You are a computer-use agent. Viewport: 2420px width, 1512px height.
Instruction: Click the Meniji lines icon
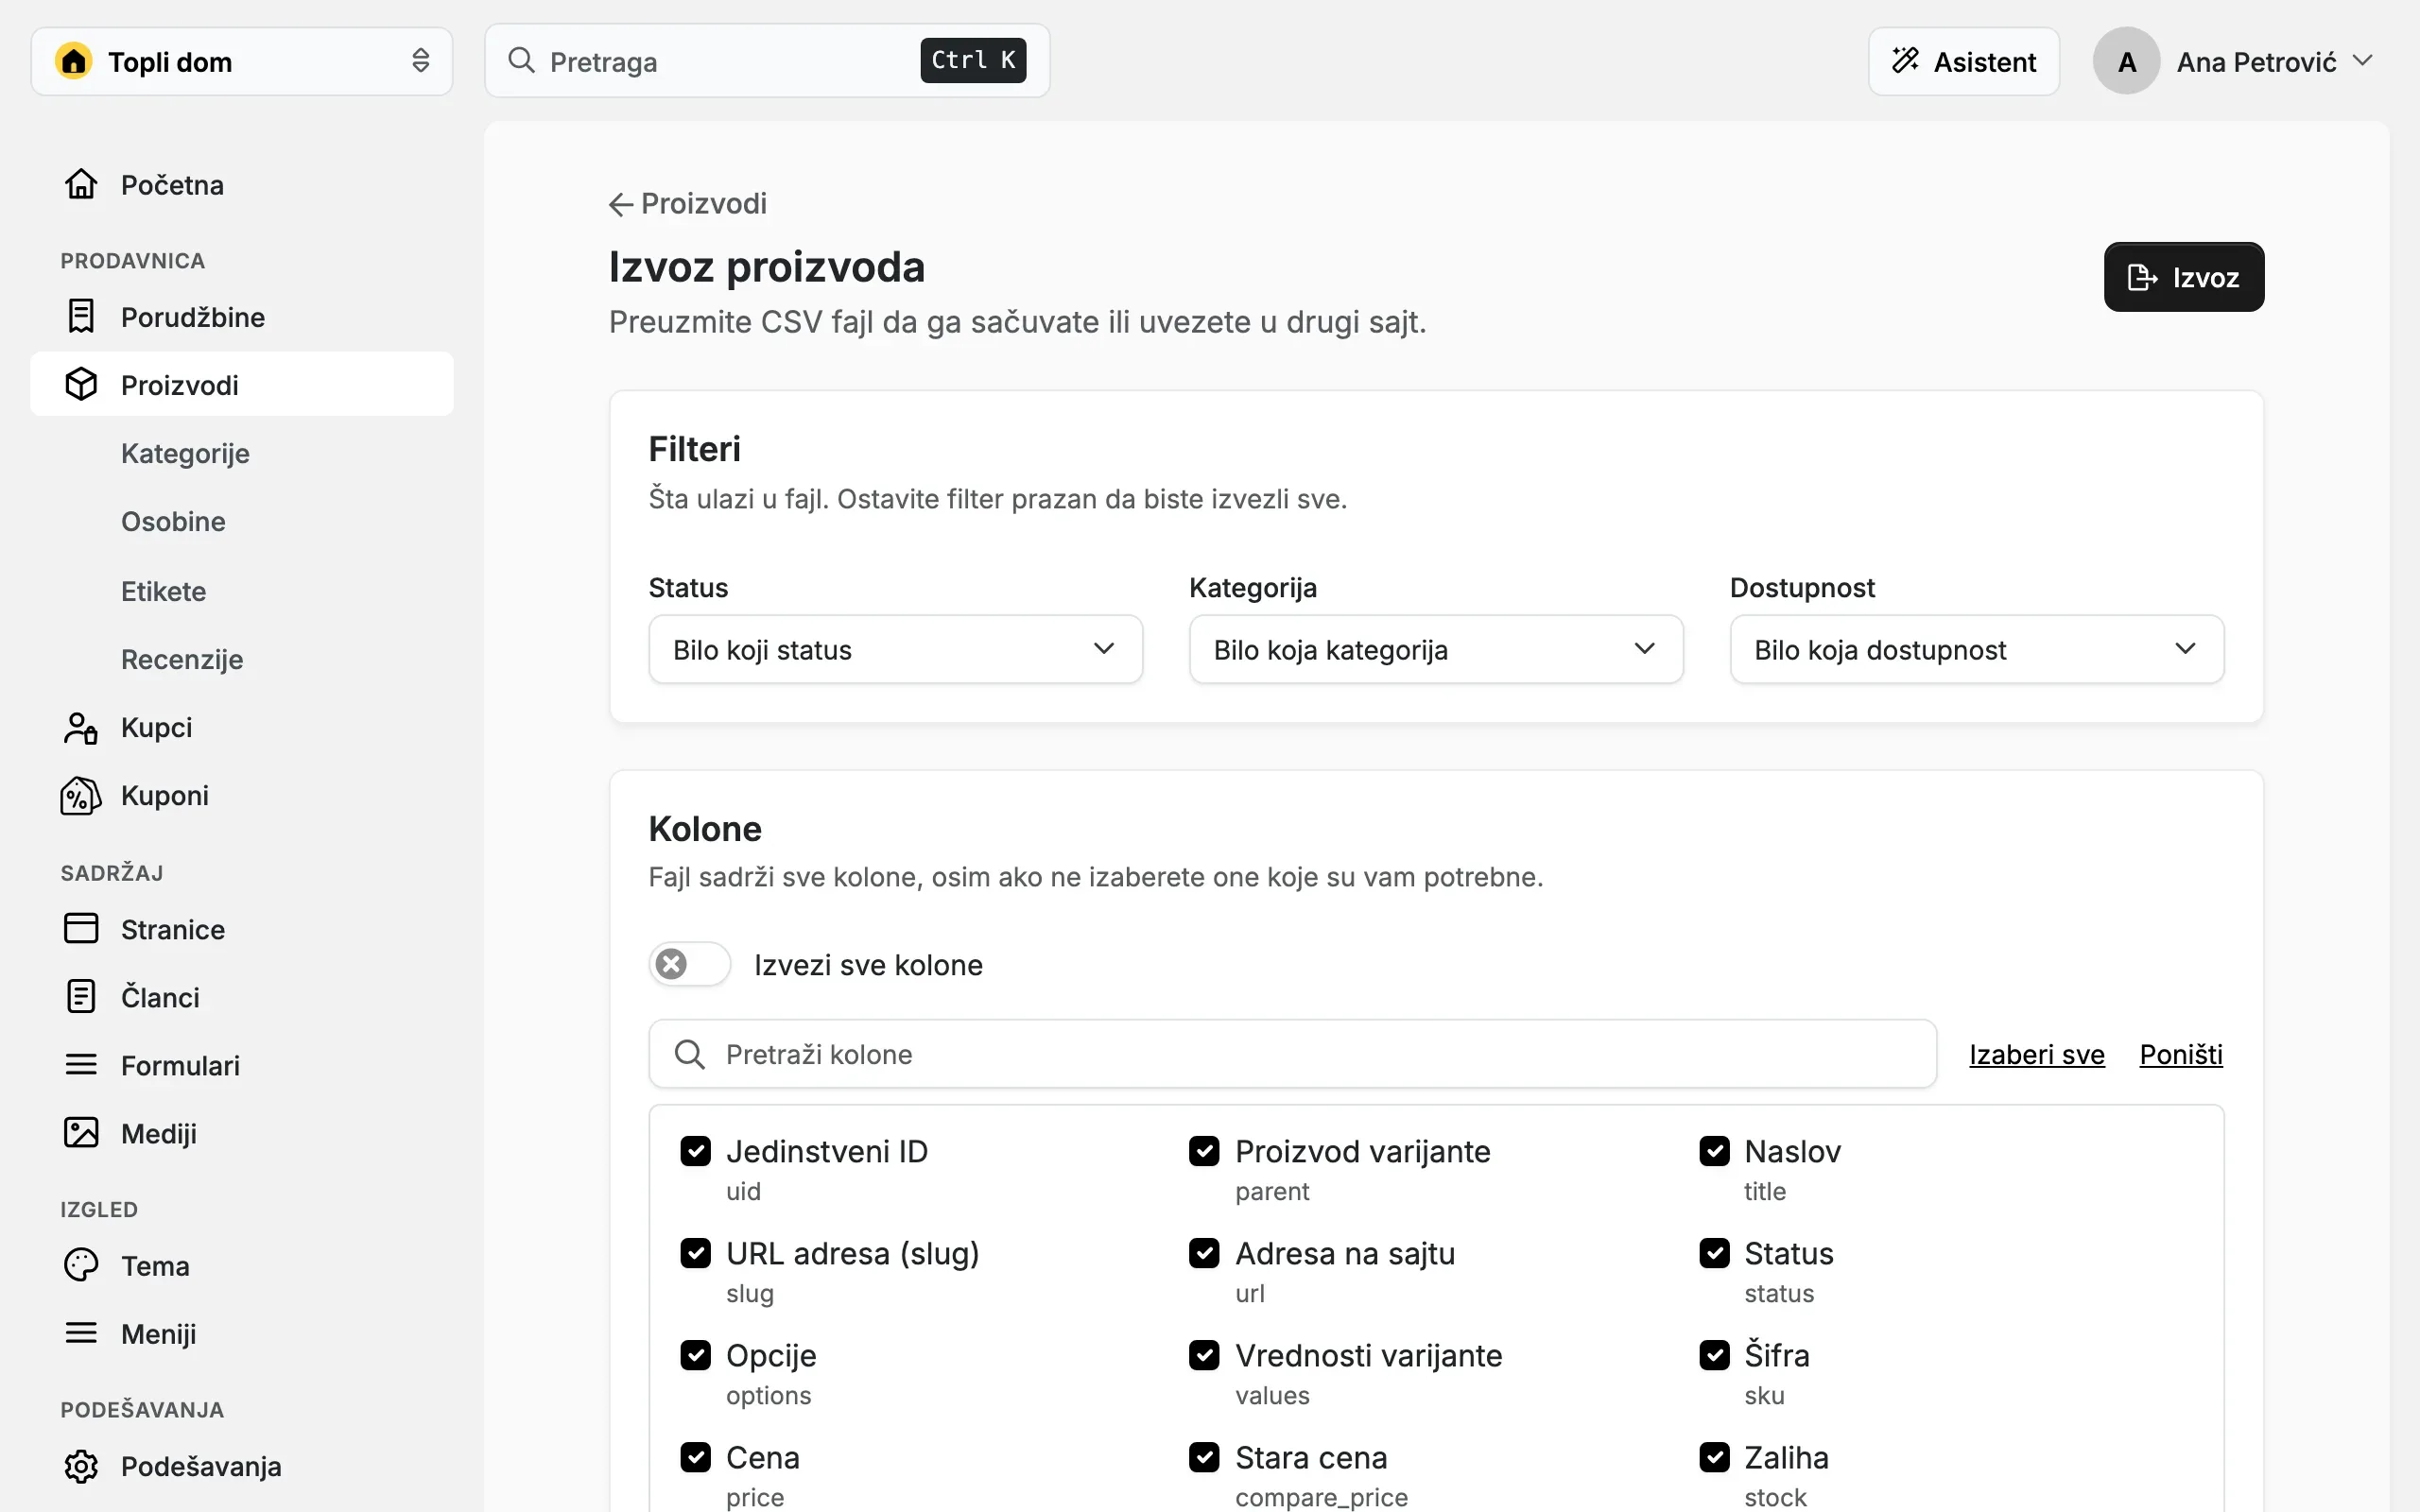click(x=81, y=1333)
